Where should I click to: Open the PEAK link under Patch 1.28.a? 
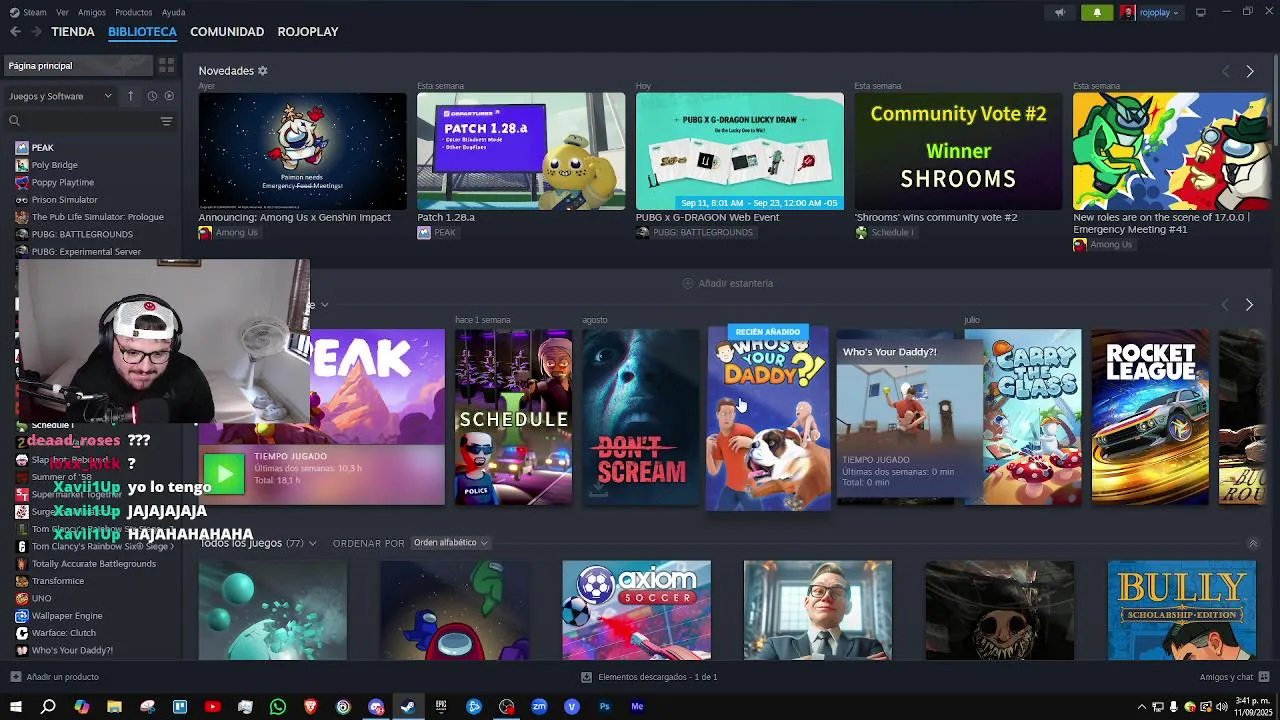click(x=437, y=233)
